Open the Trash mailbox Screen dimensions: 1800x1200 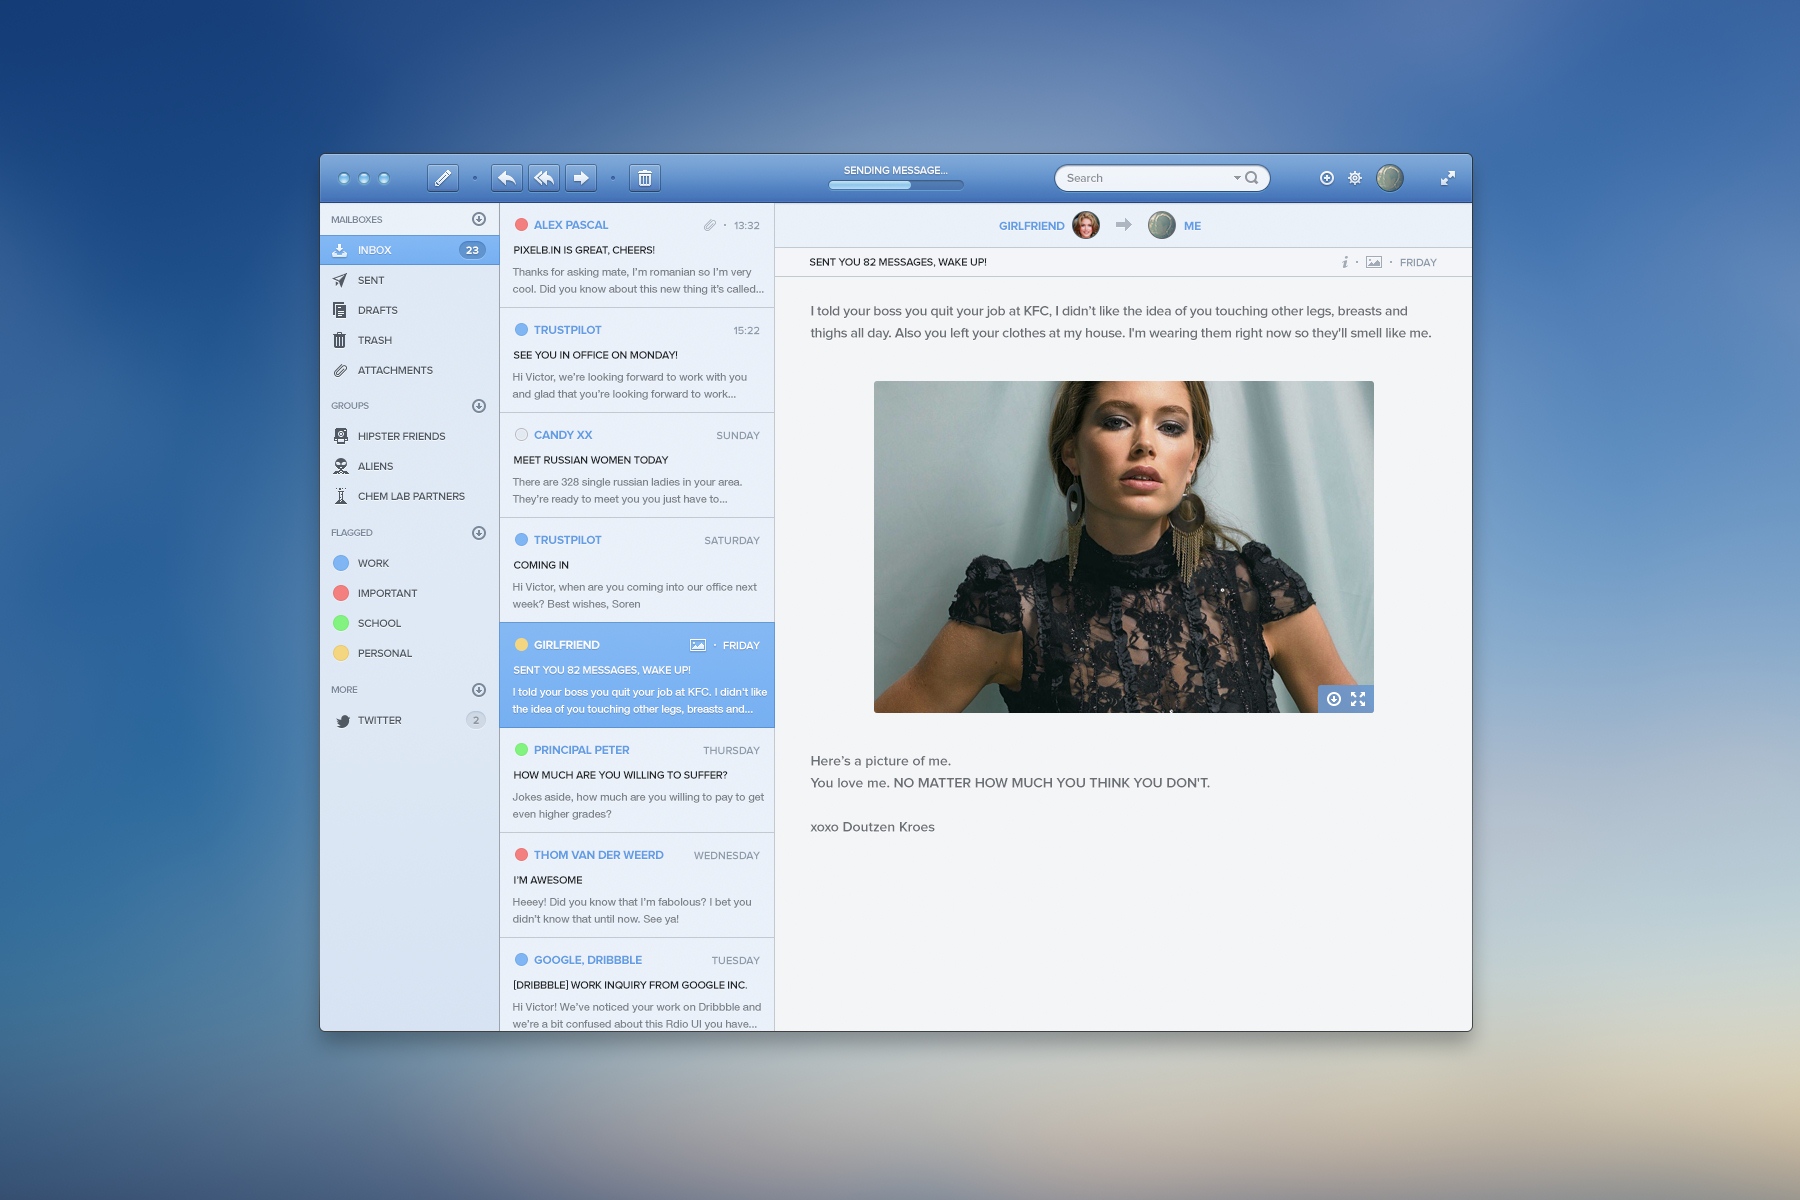click(x=410, y=340)
